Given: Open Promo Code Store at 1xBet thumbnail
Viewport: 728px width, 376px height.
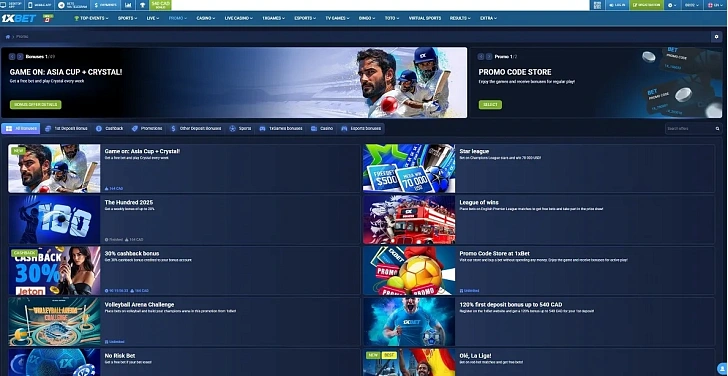Looking at the screenshot, I should [x=409, y=271].
